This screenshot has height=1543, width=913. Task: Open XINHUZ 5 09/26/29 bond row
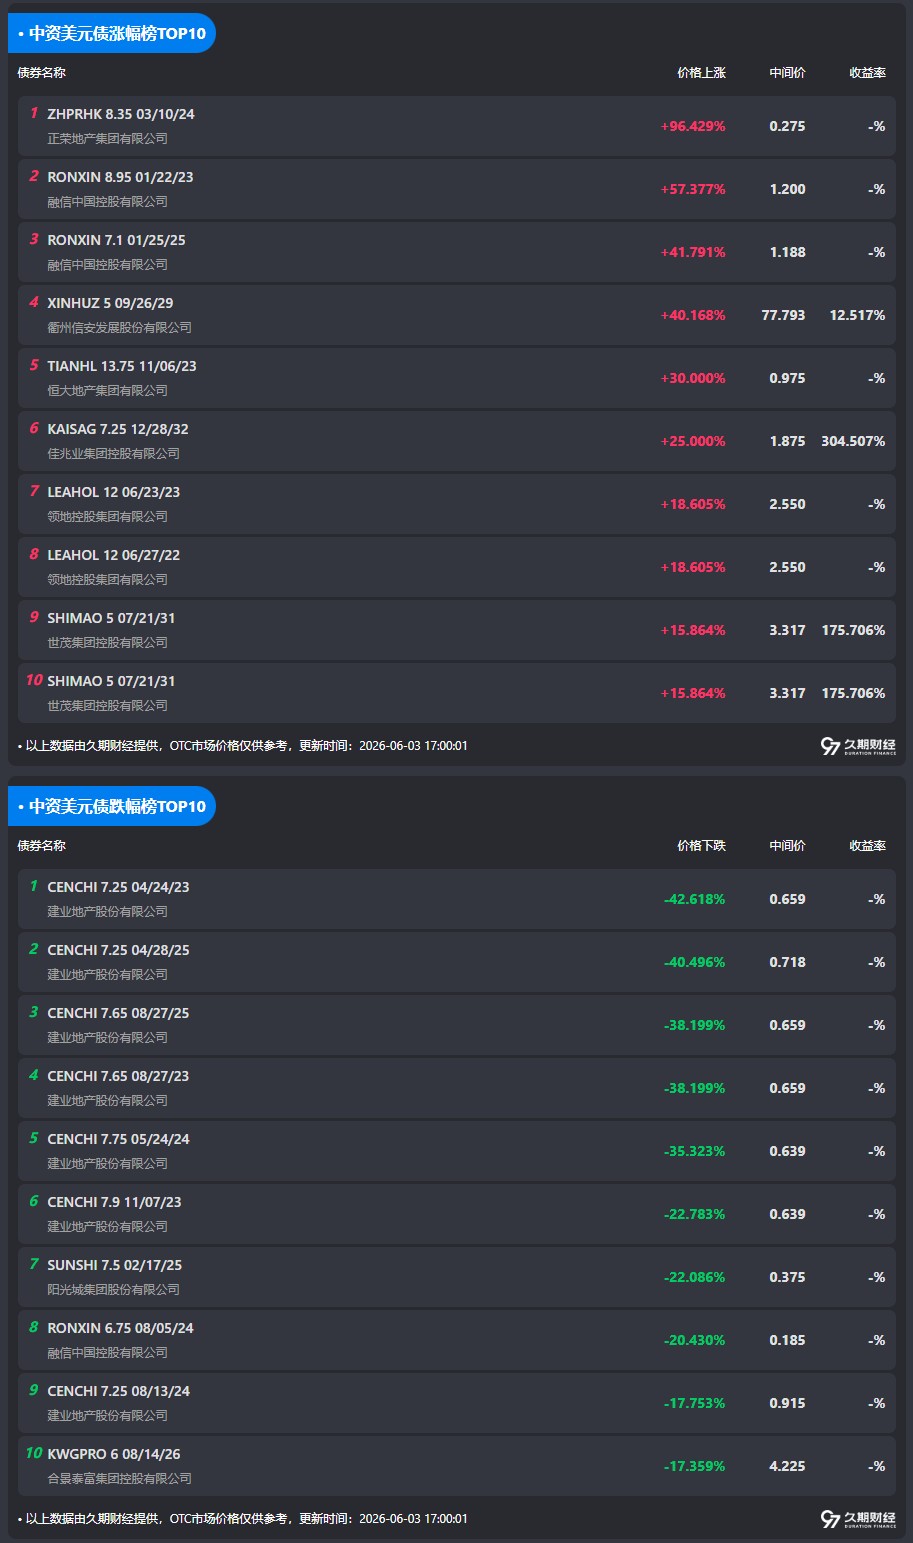pos(457,315)
